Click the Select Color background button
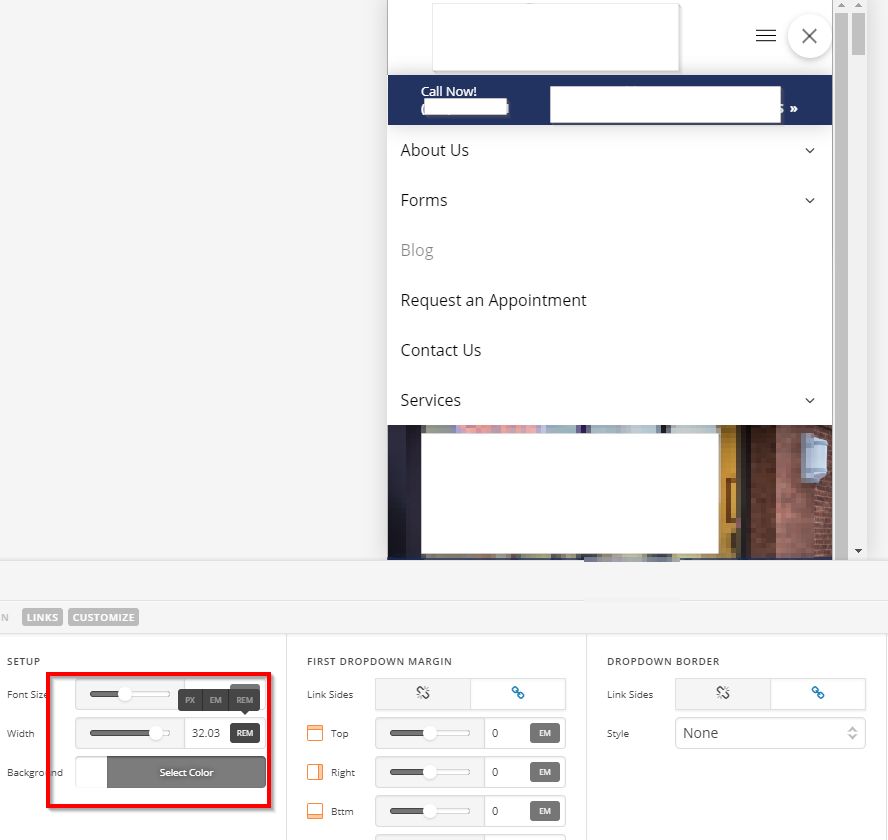 tap(186, 772)
